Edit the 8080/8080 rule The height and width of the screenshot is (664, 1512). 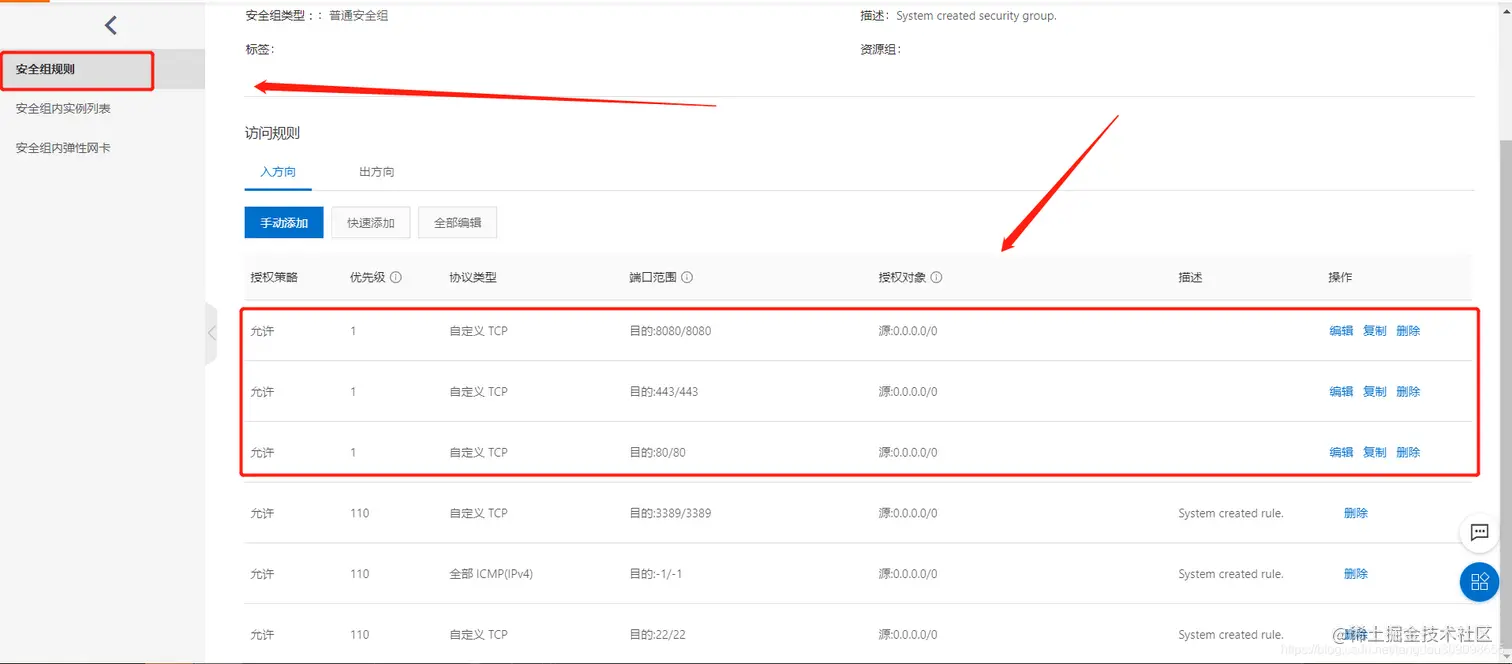1341,331
